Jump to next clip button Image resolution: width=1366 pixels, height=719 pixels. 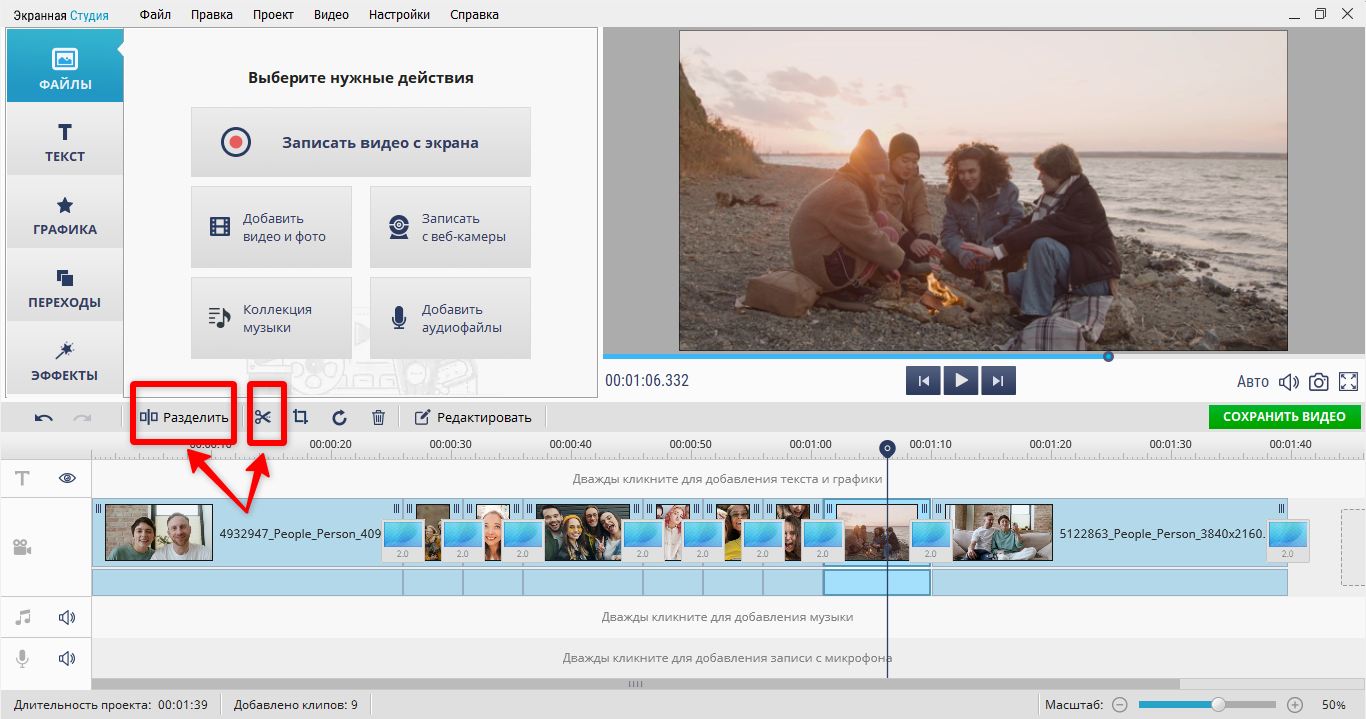point(999,380)
